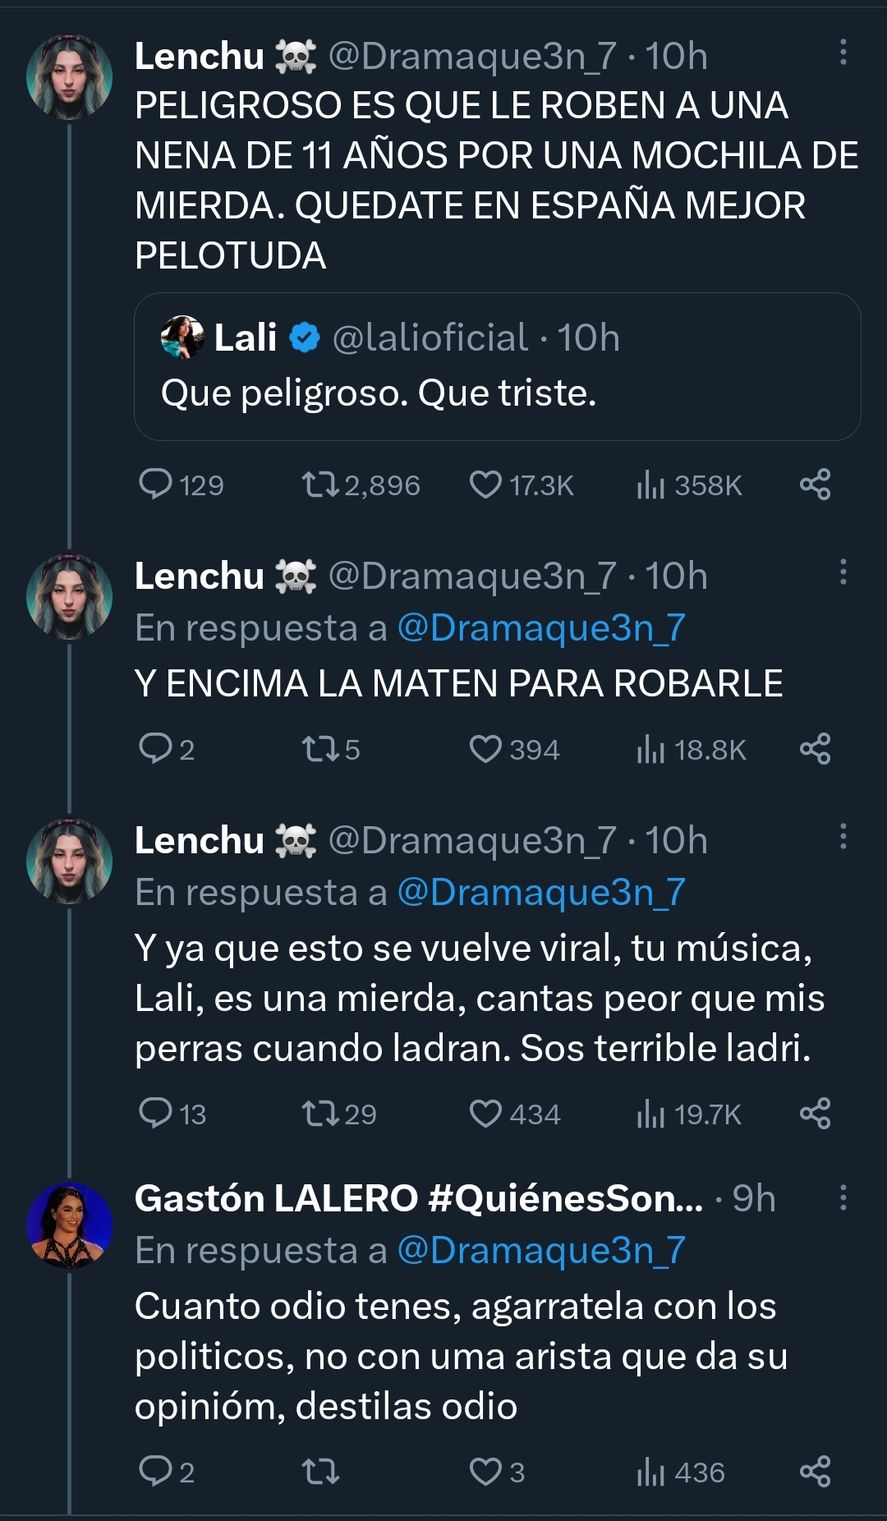The width and height of the screenshot is (887, 1521).
Task: Like the first tweet with 17.3K likes
Action: click(486, 485)
